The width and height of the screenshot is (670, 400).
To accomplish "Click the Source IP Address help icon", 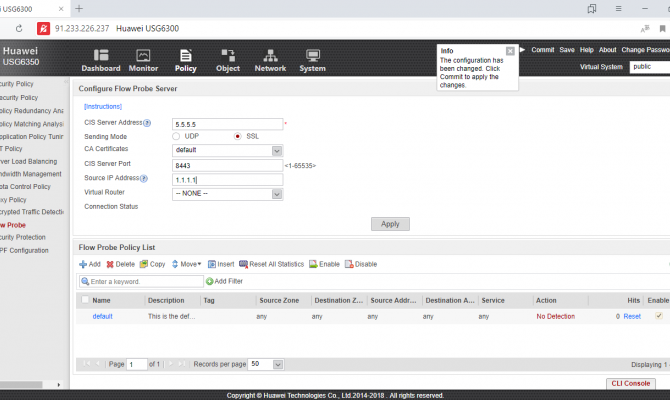I will click(144, 179).
